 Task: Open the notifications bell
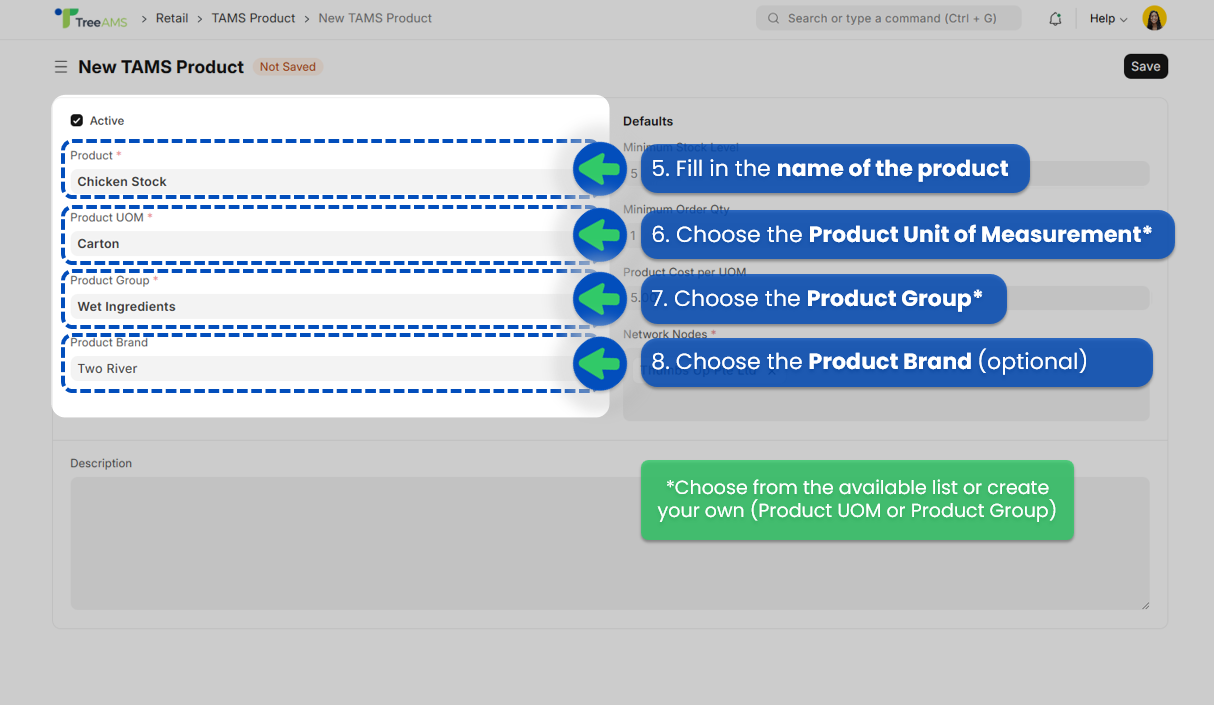pos(1055,18)
